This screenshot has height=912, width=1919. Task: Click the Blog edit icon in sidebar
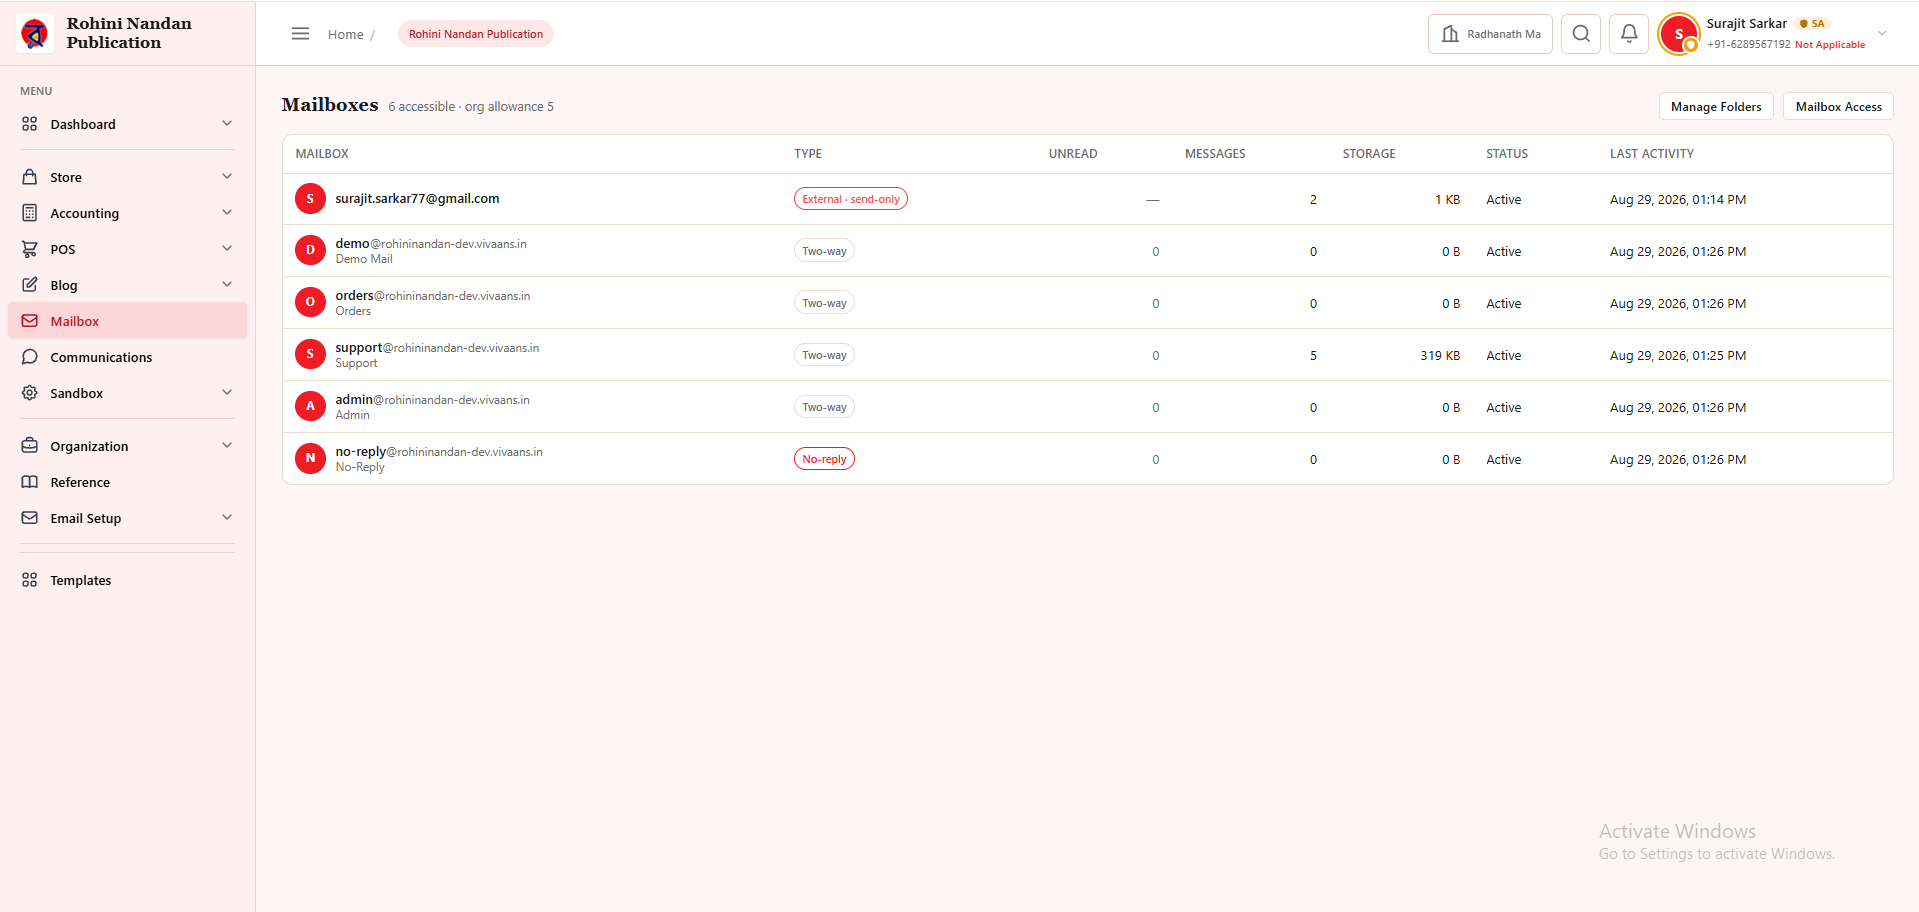[x=30, y=285]
